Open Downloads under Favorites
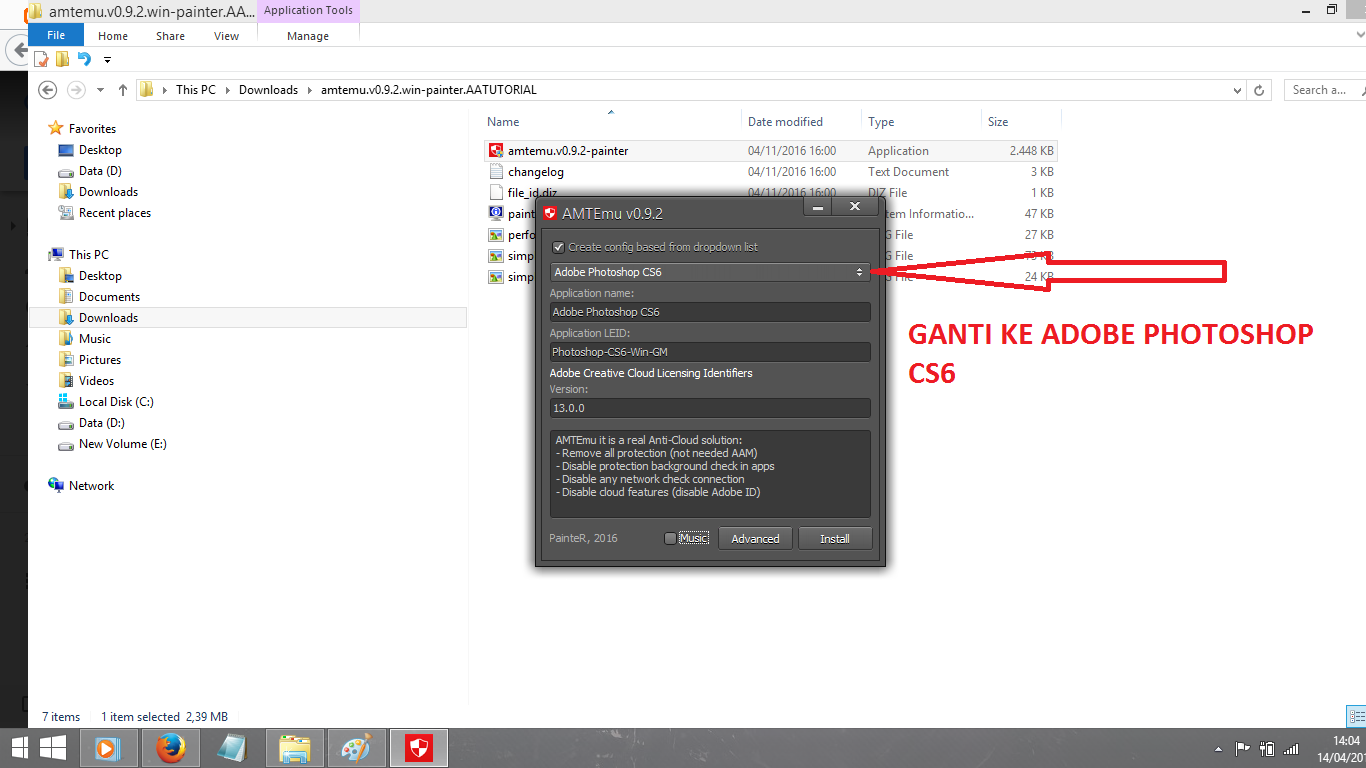The image size is (1366, 768). click(x=108, y=192)
